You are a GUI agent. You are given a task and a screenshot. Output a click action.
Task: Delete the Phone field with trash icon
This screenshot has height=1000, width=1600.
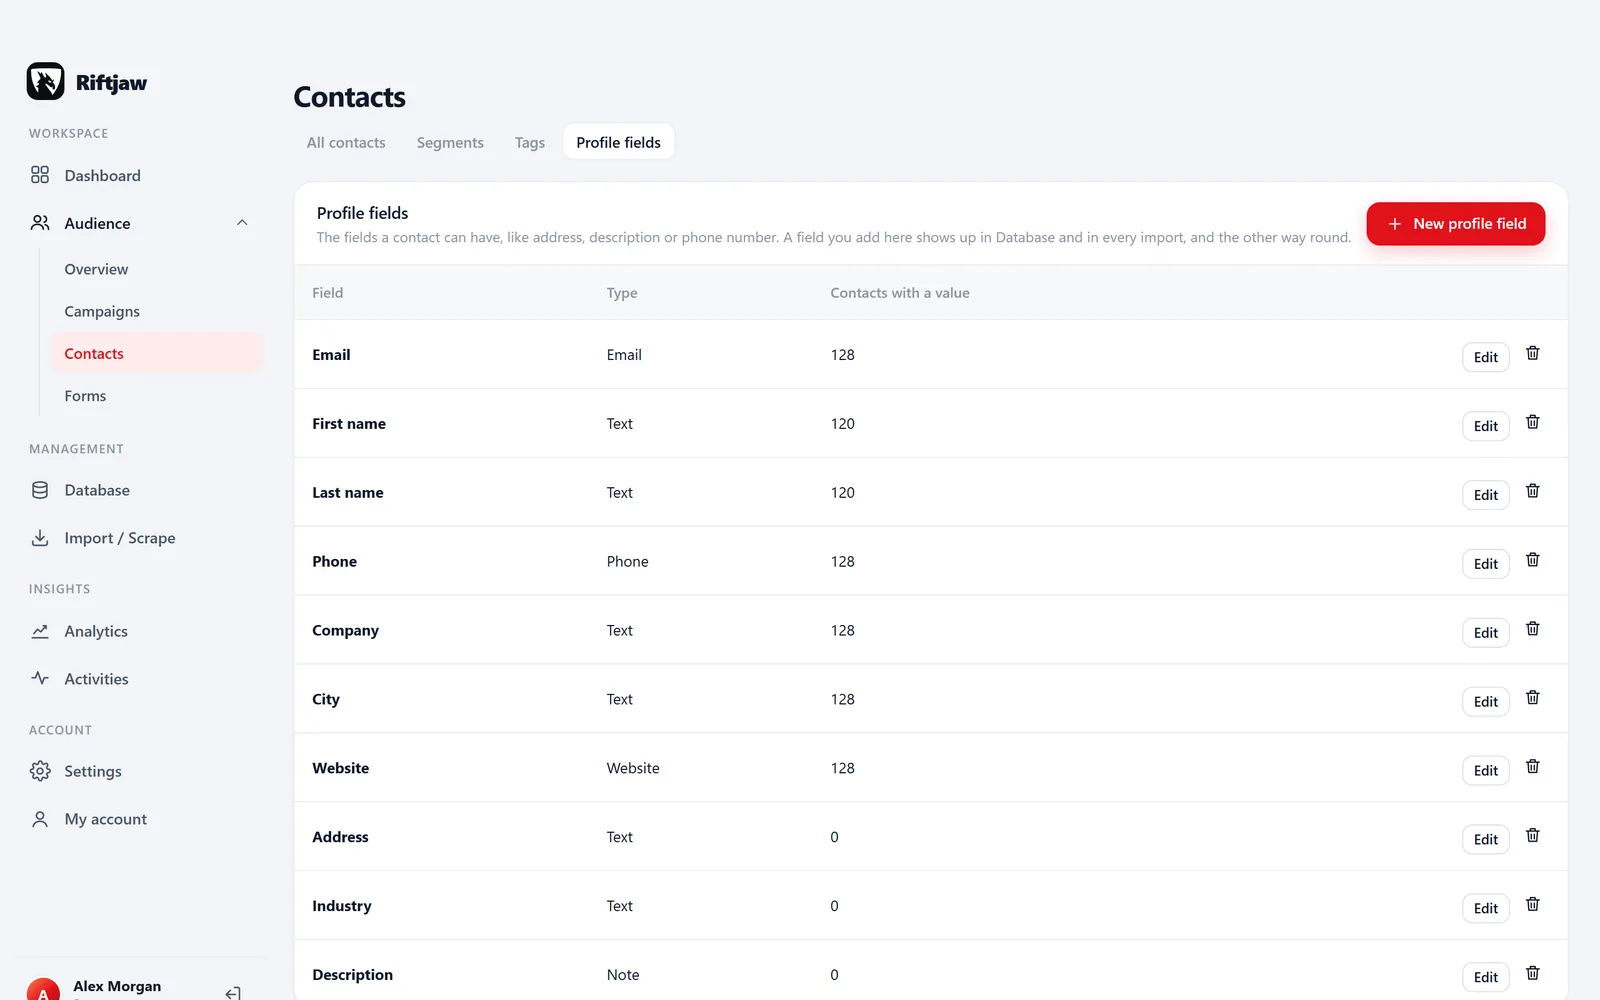(1532, 560)
